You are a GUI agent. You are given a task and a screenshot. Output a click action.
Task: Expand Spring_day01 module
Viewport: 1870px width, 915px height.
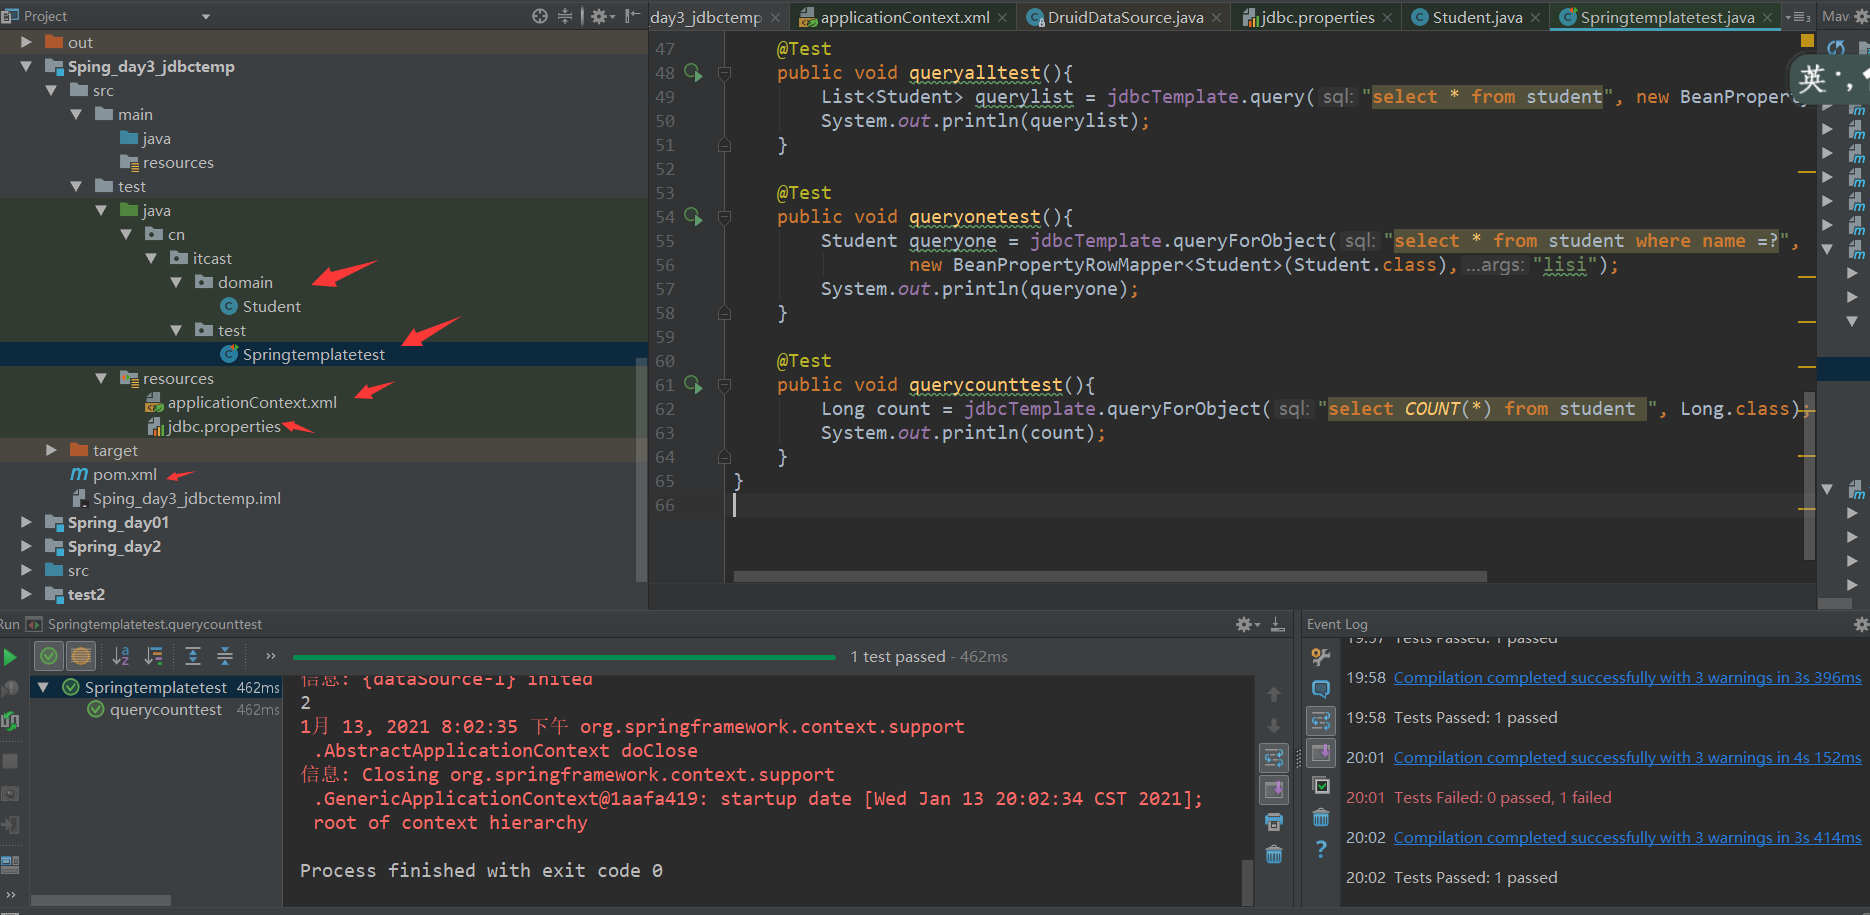(x=26, y=522)
